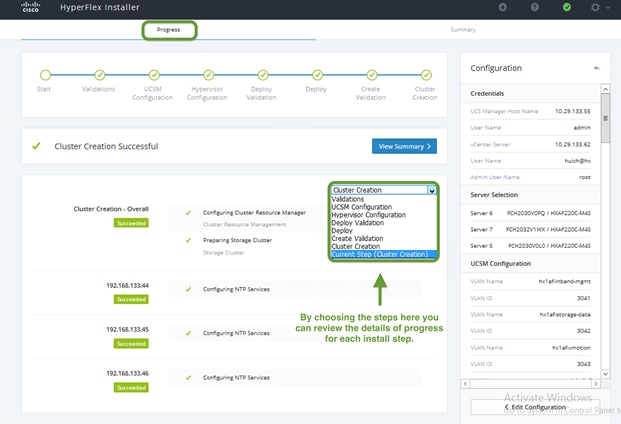Click VLAN ID value 3041

click(584, 298)
